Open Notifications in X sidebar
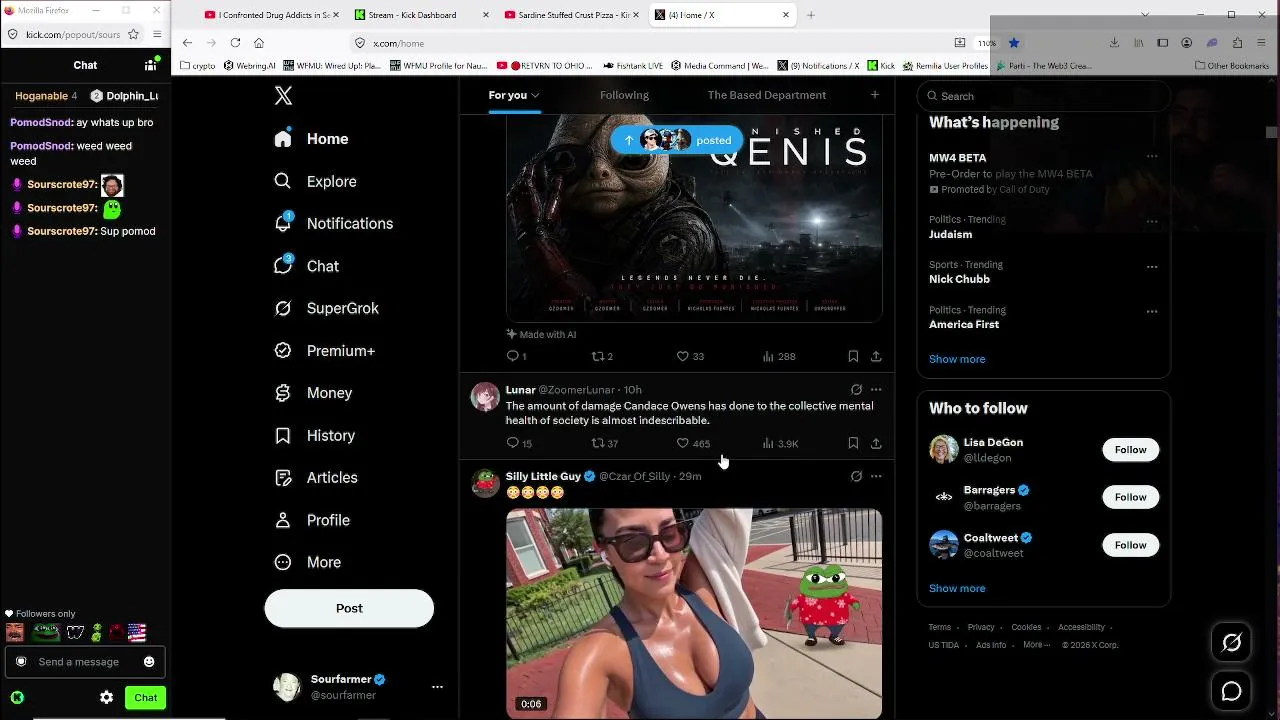 (x=334, y=224)
